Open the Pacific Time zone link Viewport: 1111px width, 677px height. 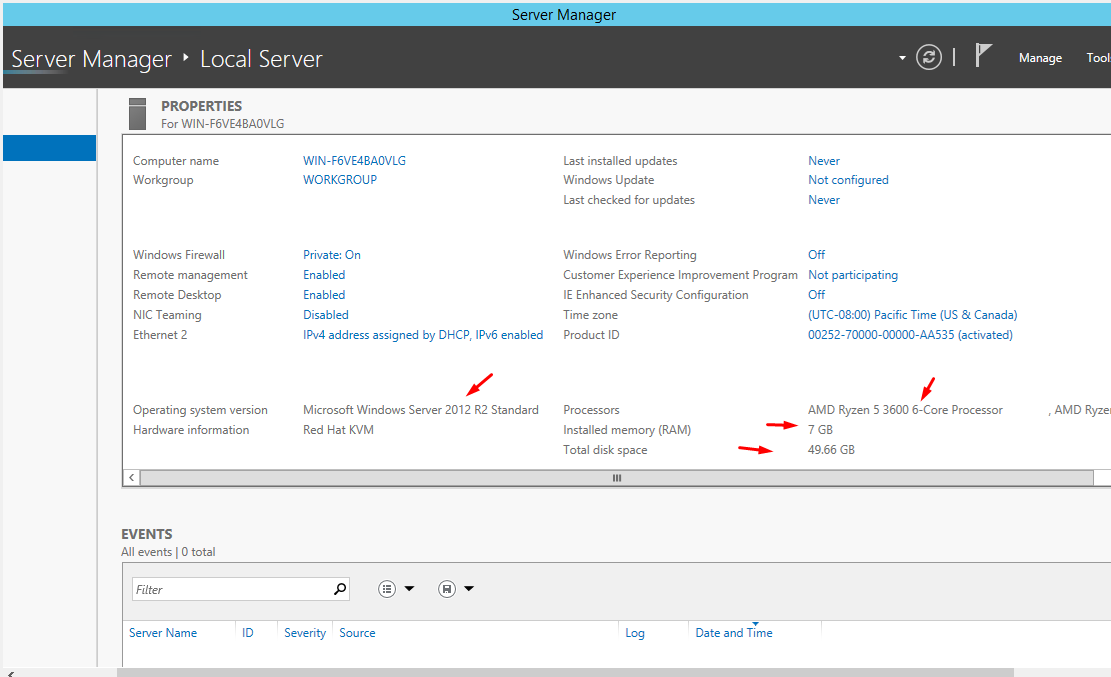pyautogui.click(x=913, y=314)
